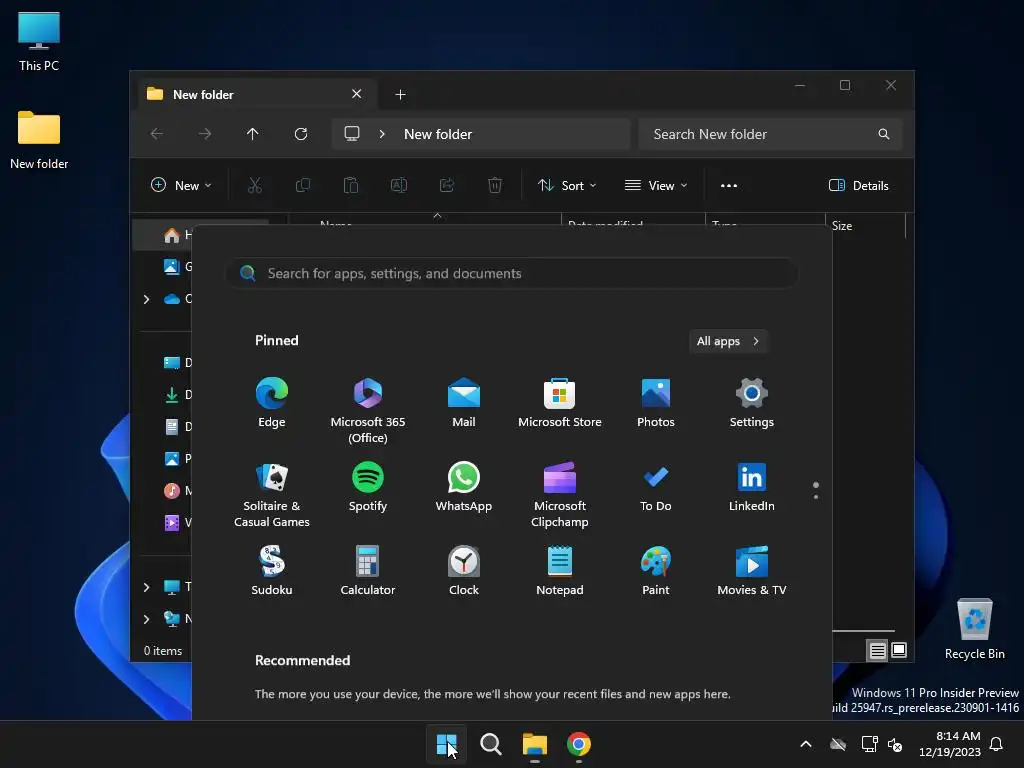Click the Search New folder box
This screenshot has height=768, width=1024.
click(771, 134)
